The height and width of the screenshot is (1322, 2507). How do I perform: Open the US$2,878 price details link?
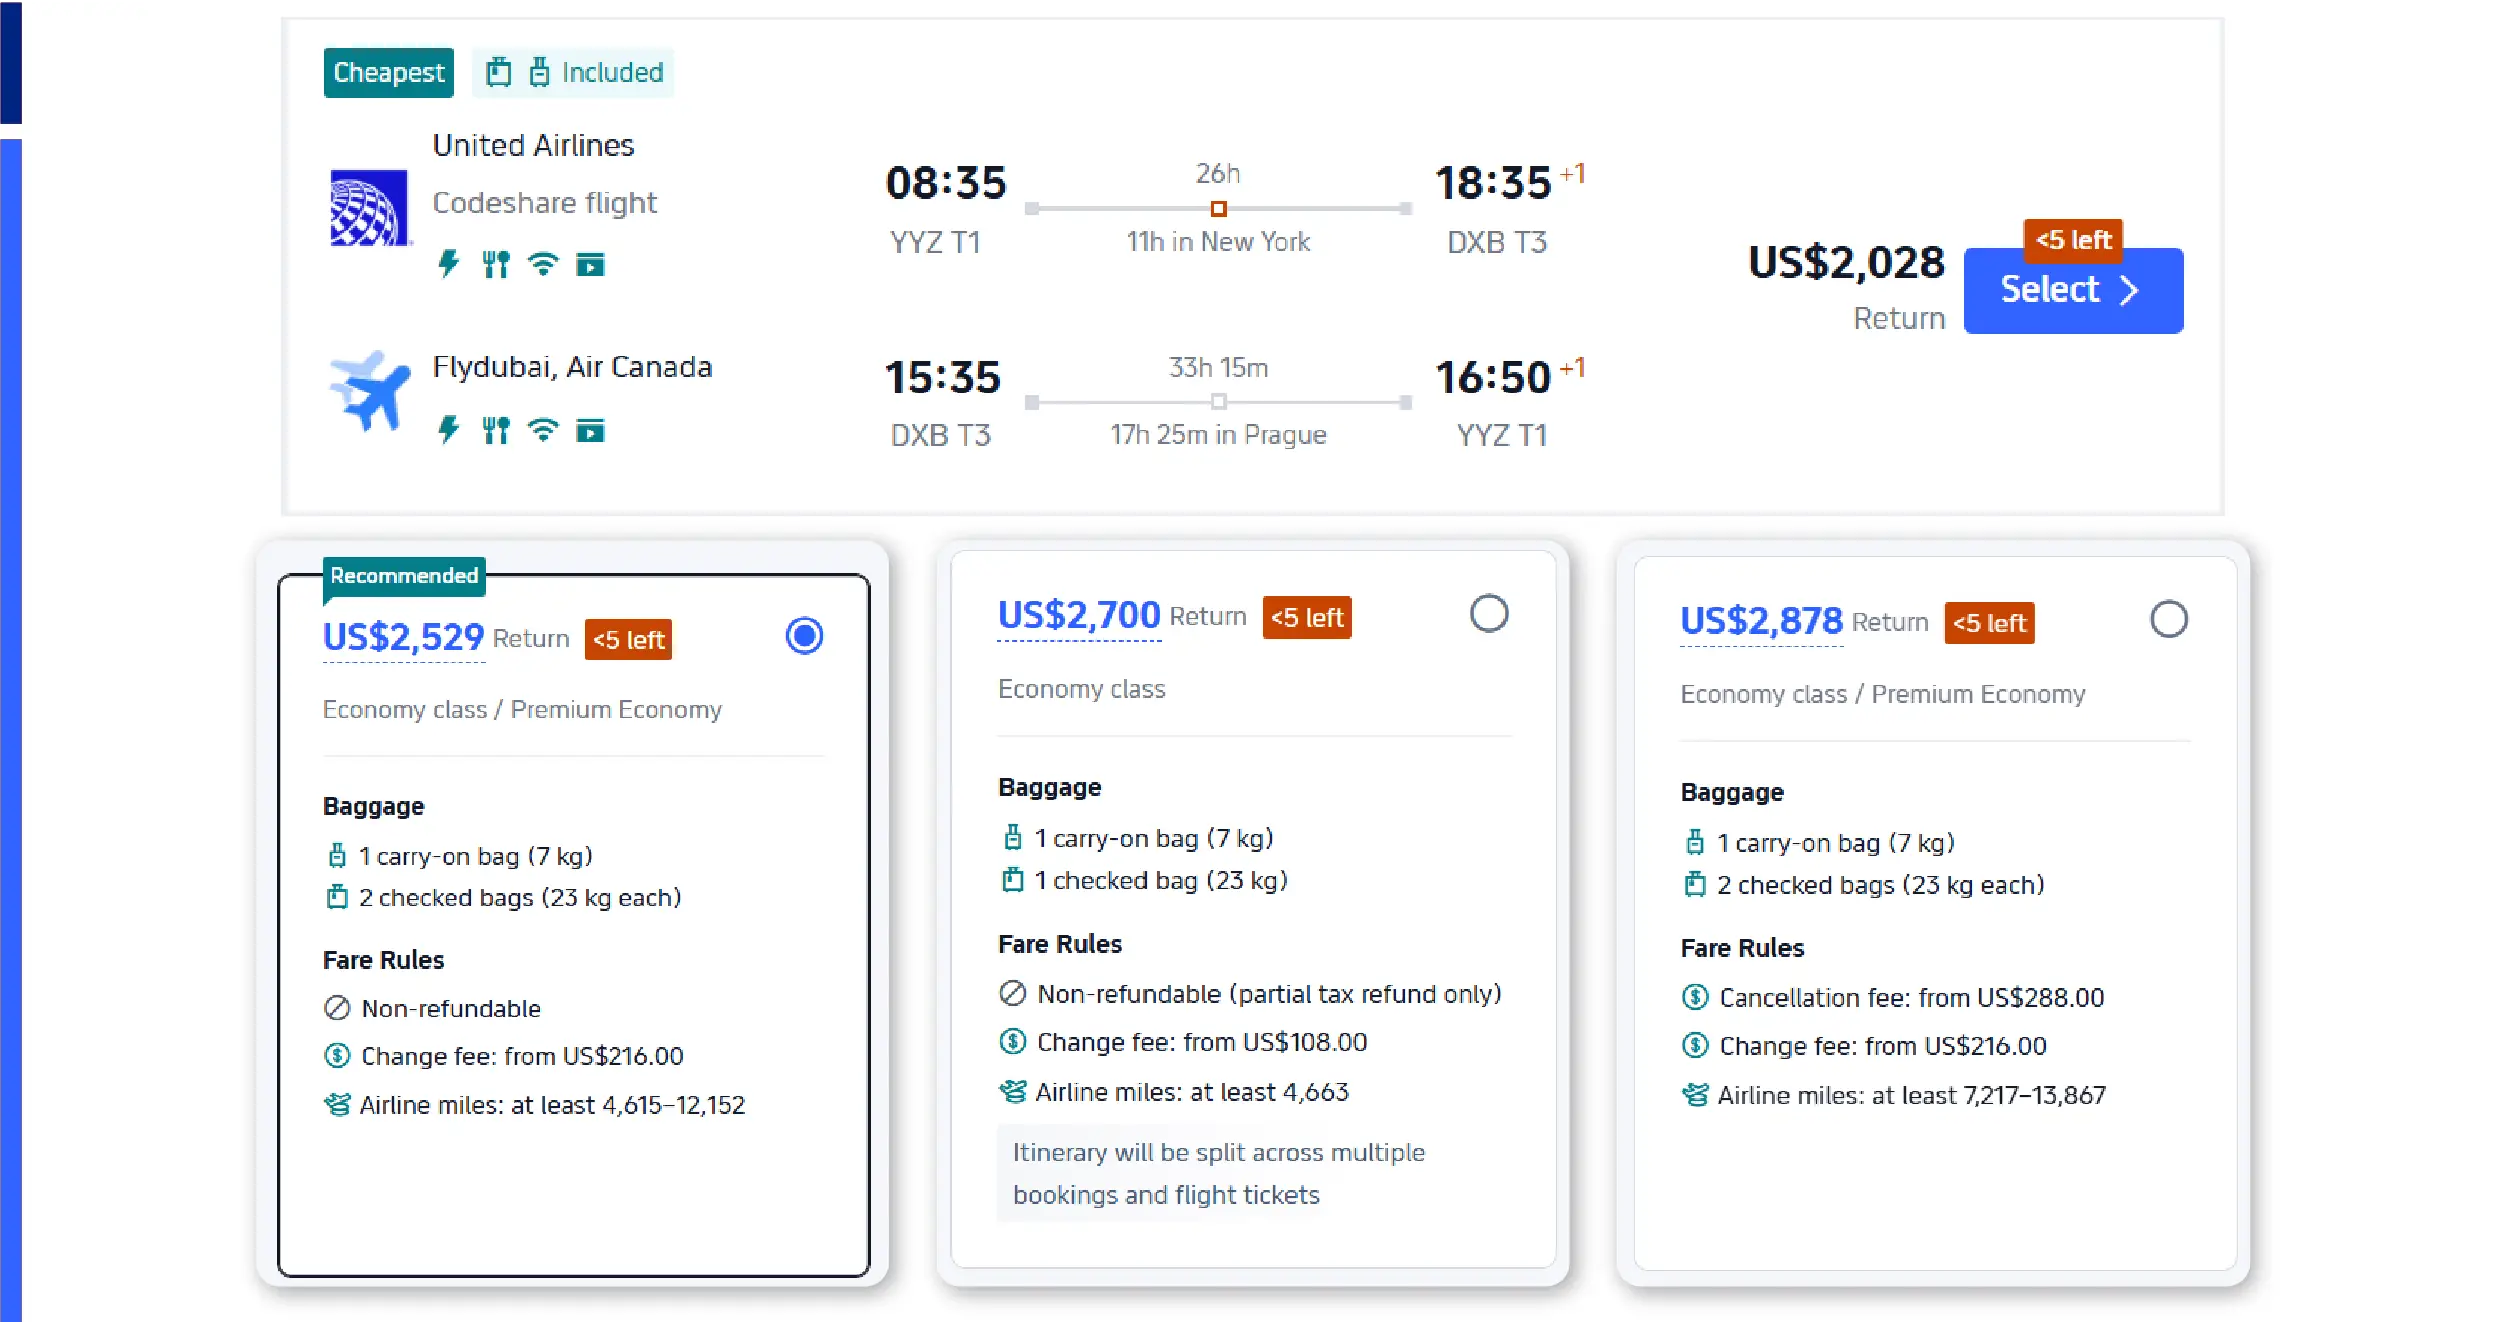tap(1761, 621)
